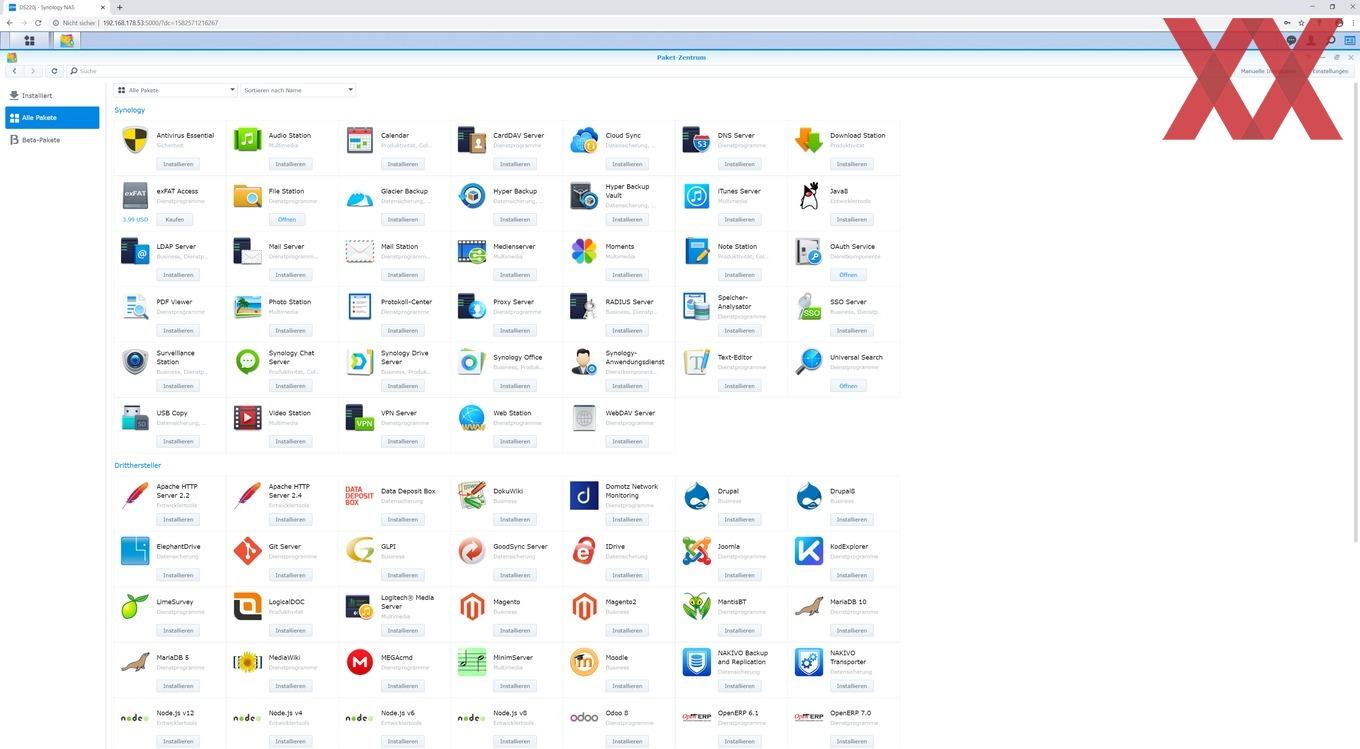Click Öffnen under OAuth Service
The width and height of the screenshot is (1360, 749).
(x=848, y=275)
